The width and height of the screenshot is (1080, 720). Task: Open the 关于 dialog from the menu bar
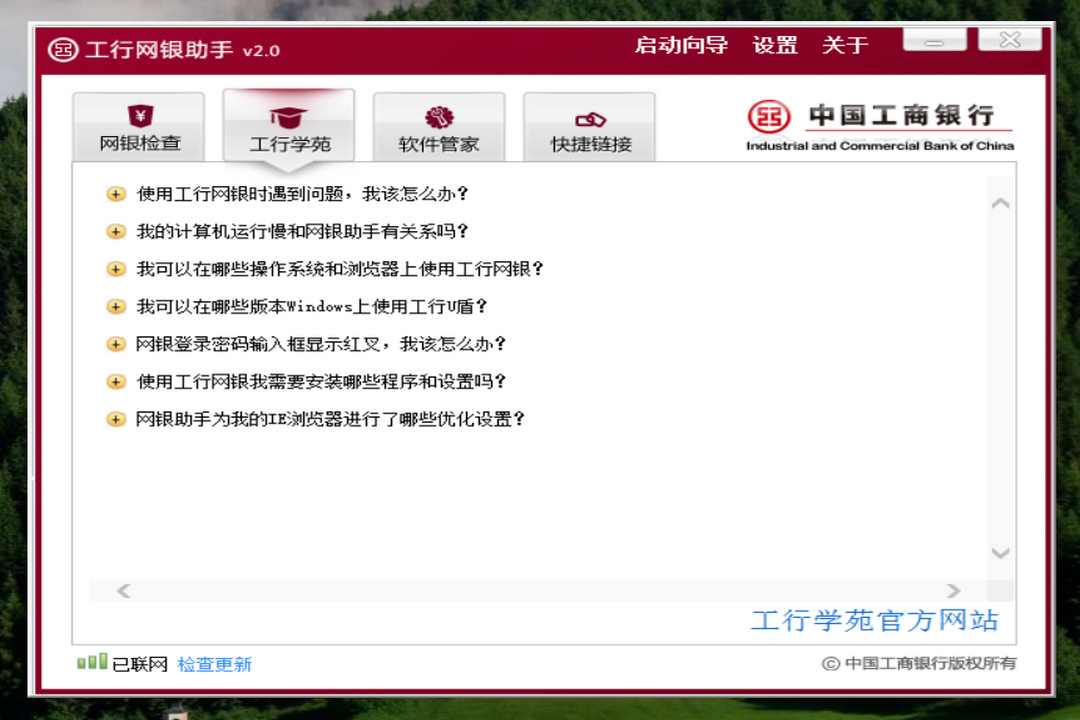pyautogui.click(x=845, y=45)
